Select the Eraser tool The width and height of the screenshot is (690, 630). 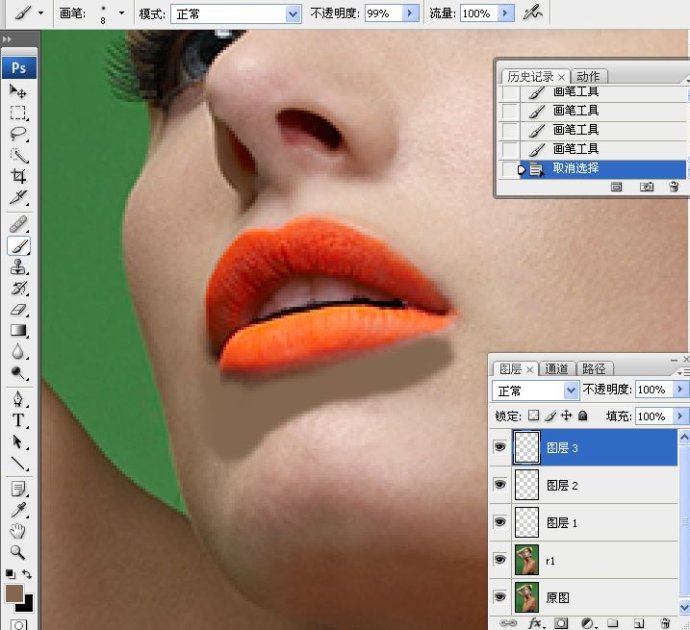[18, 309]
